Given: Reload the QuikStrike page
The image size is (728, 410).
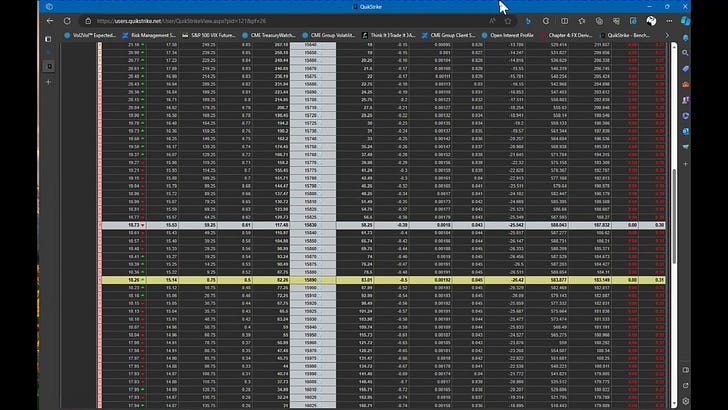Looking at the screenshot, I should 67,21.
